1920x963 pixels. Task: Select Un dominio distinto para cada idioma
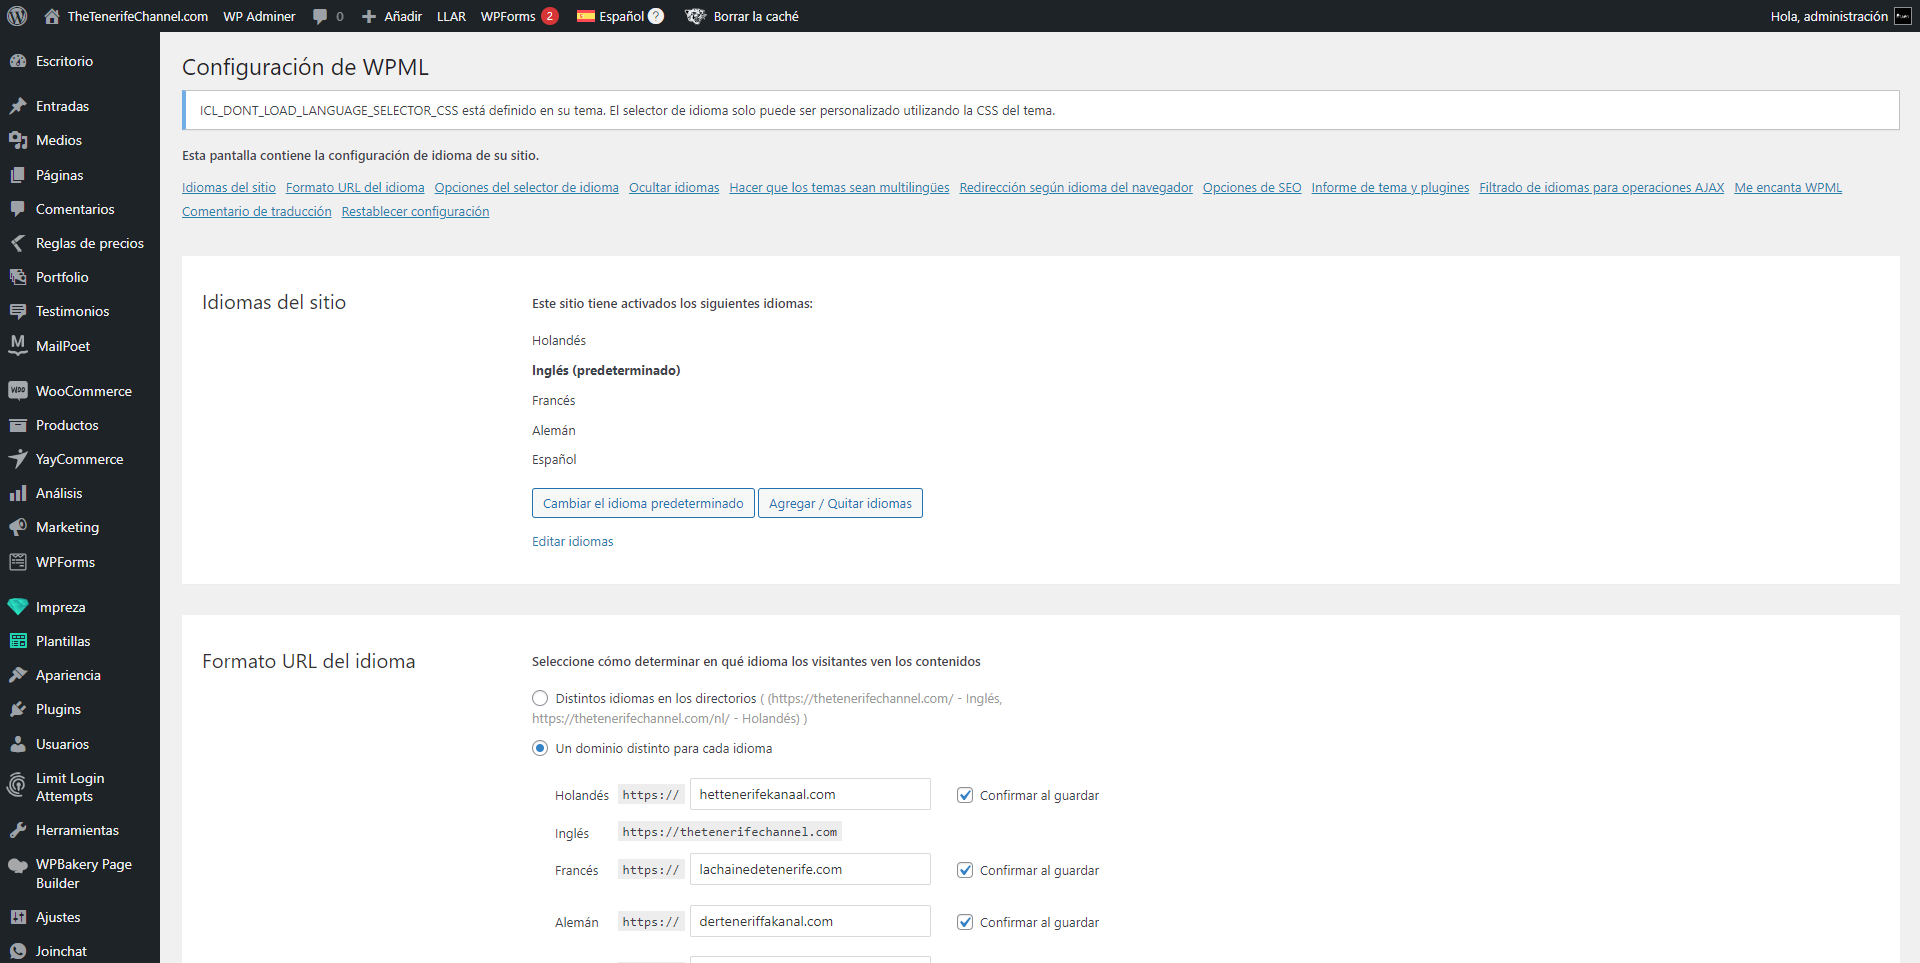coord(540,748)
